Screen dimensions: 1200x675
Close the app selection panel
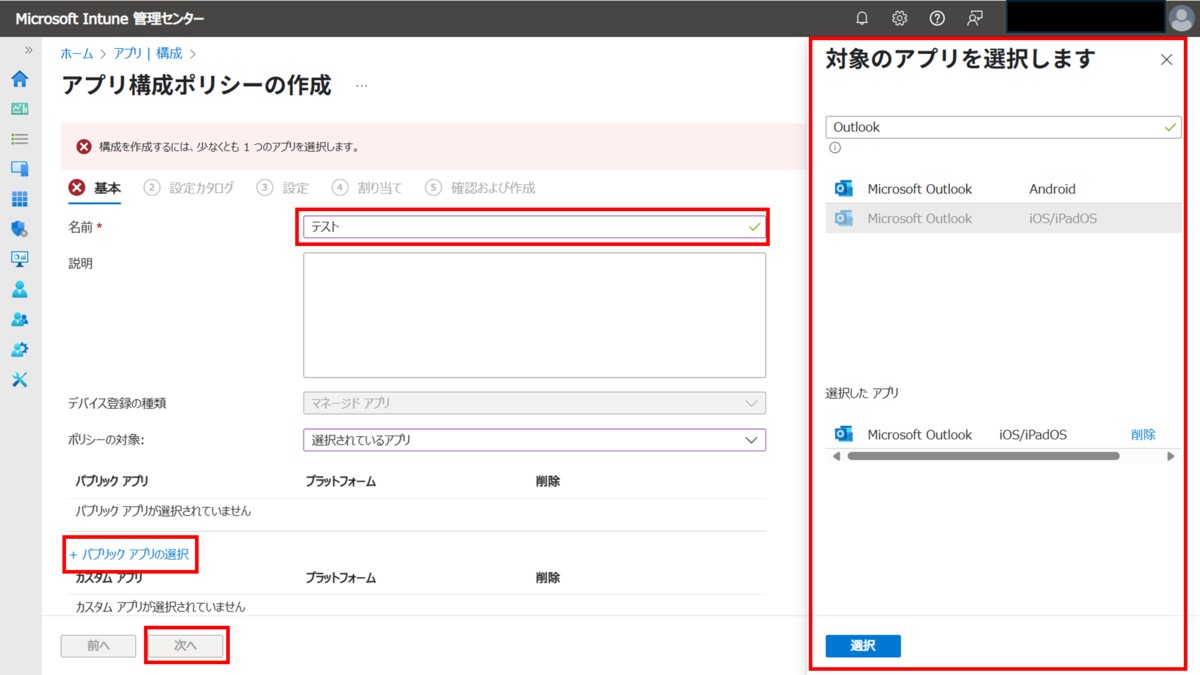pos(1166,60)
